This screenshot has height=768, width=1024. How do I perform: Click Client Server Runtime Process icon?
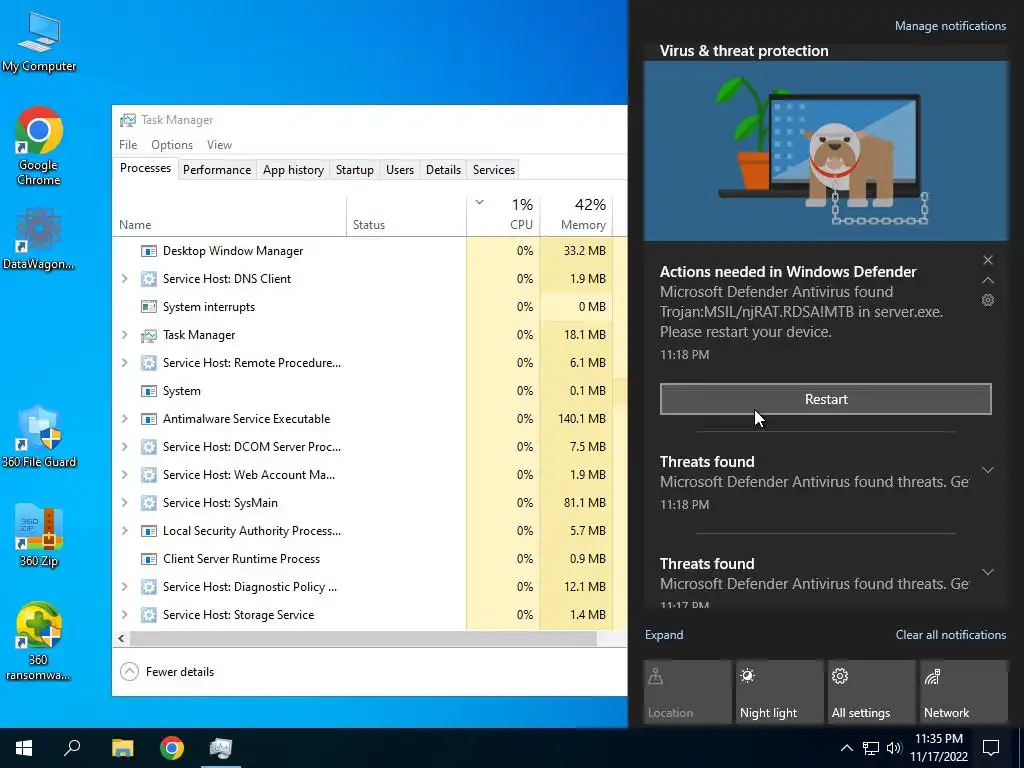tap(149, 559)
